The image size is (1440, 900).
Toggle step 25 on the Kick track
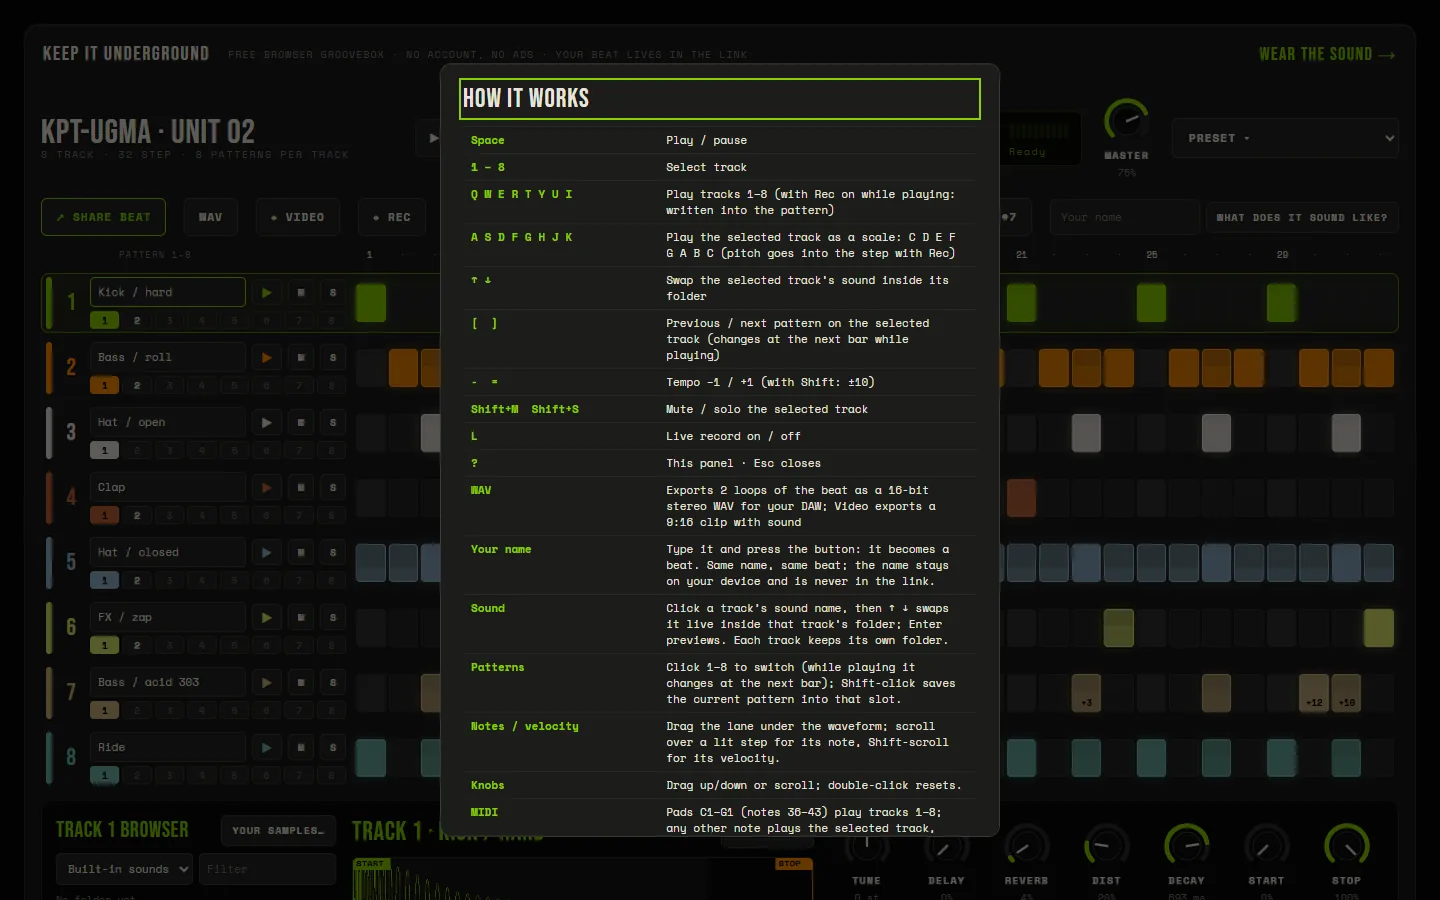pos(1151,303)
